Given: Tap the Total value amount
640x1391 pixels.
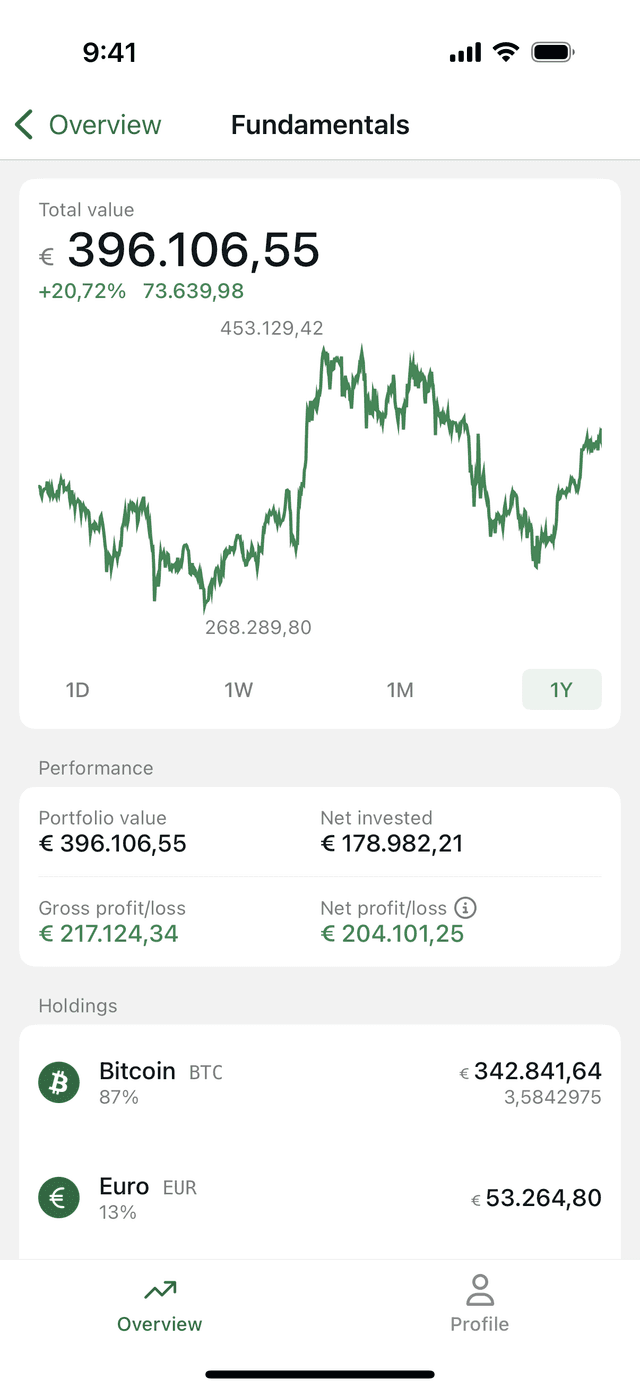Looking at the screenshot, I should click(193, 250).
